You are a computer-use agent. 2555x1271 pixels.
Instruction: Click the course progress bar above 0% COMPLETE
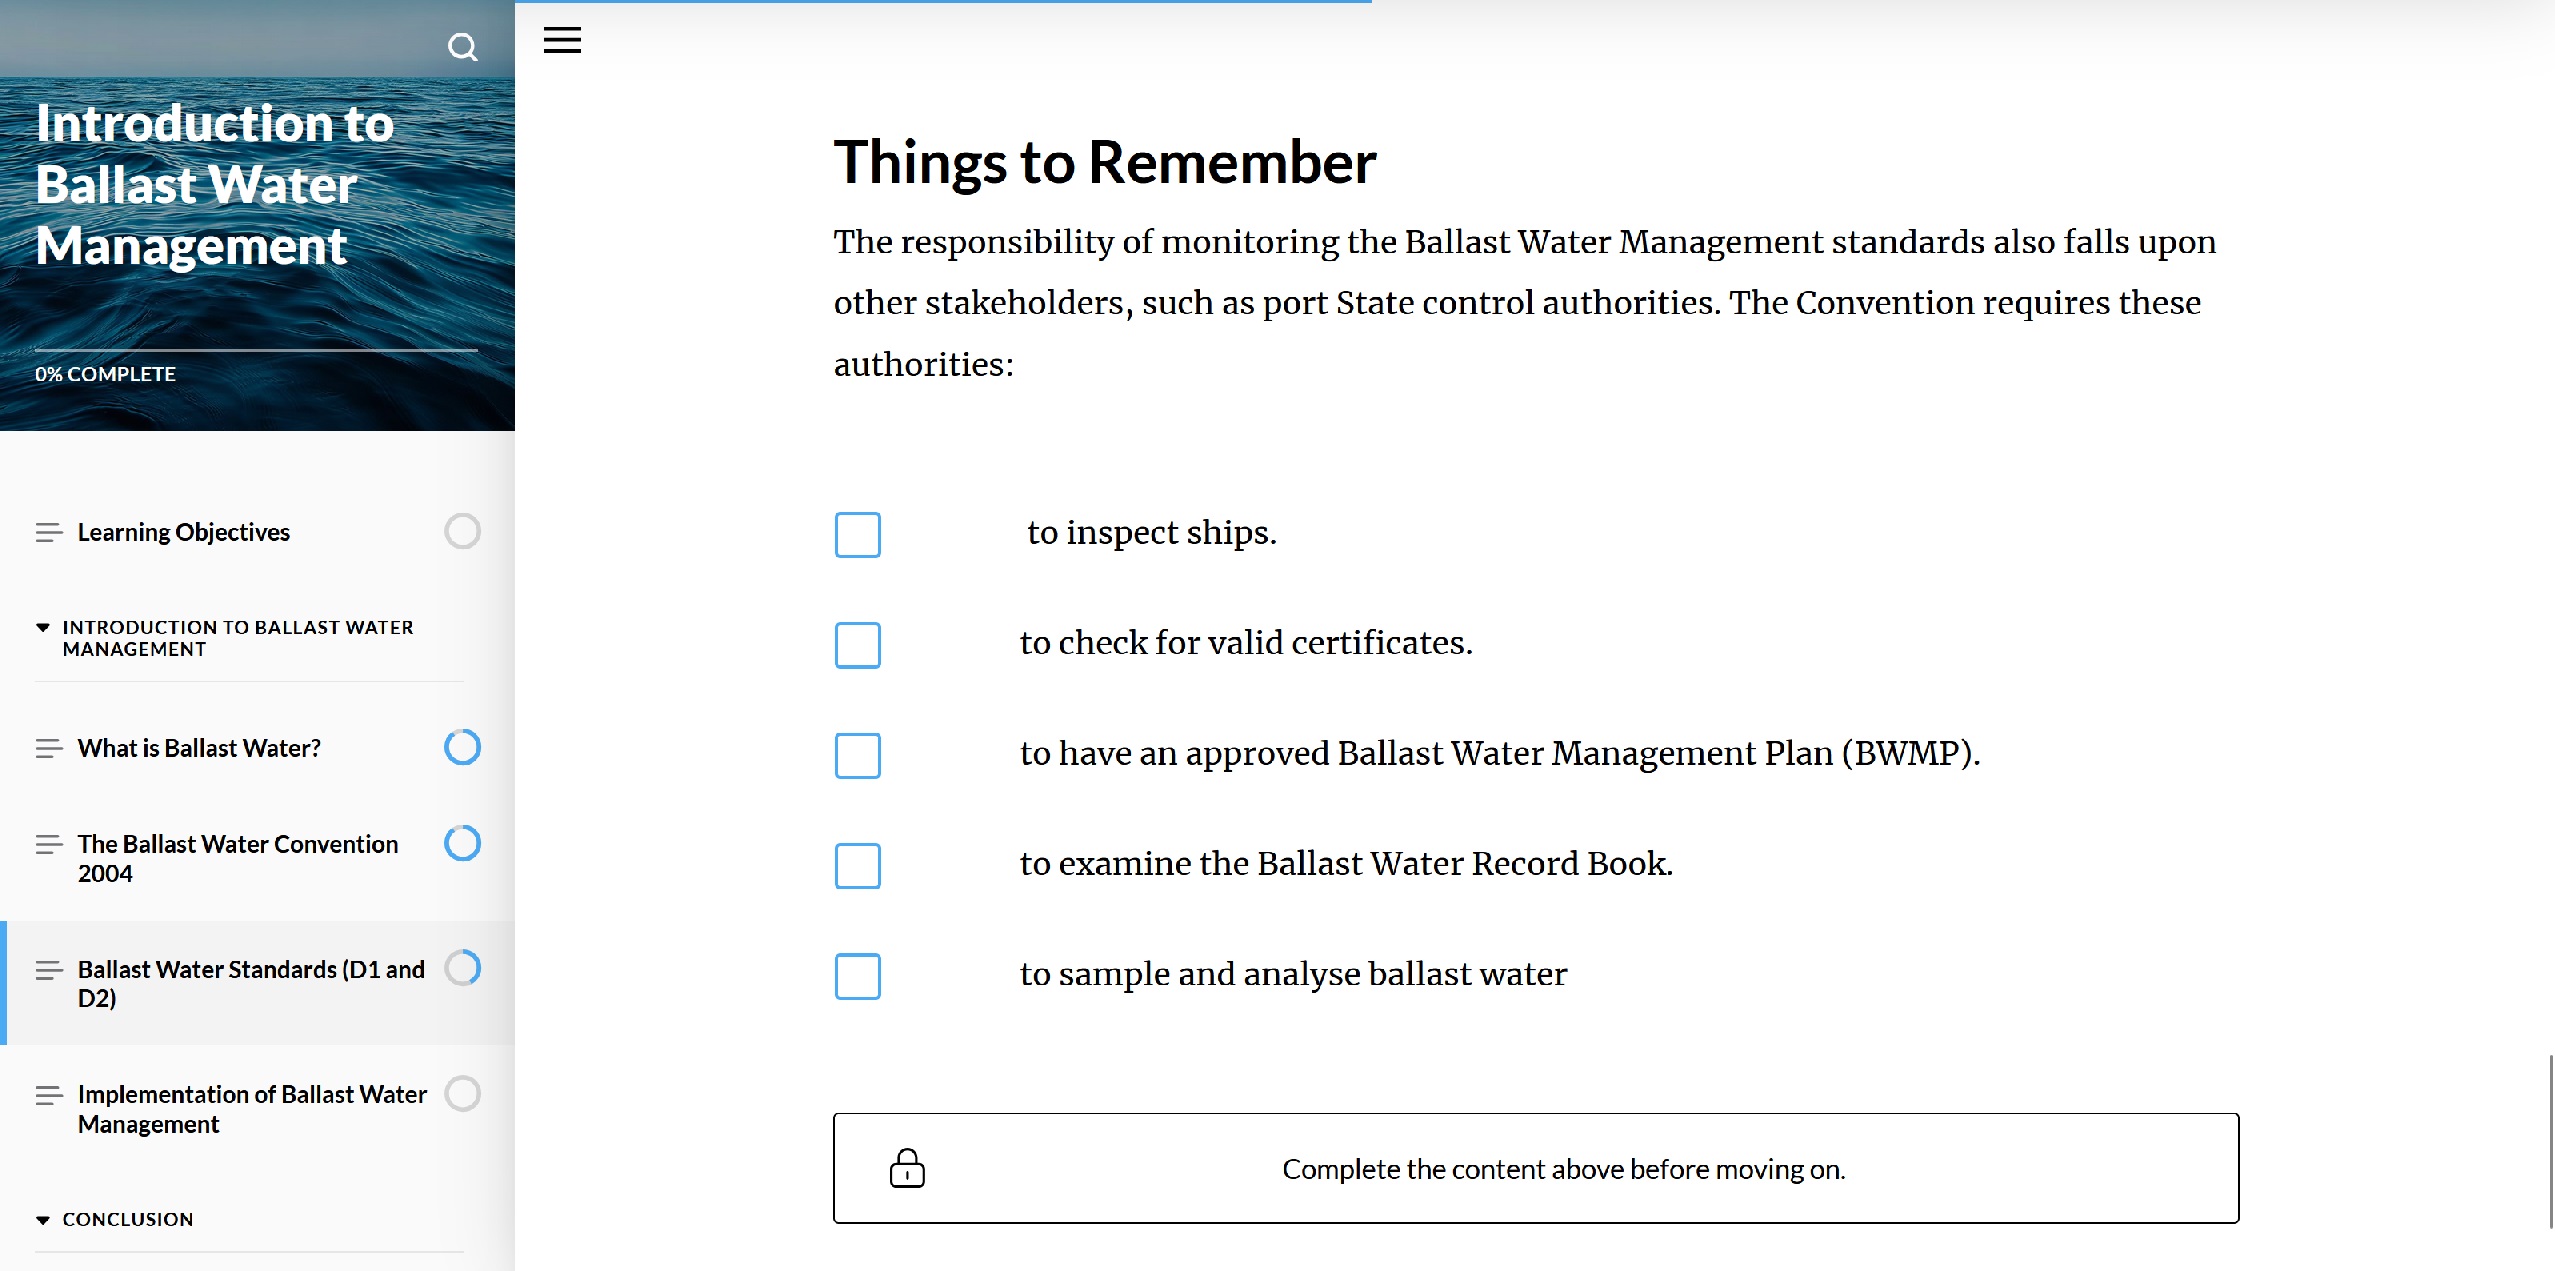click(256, 350)
